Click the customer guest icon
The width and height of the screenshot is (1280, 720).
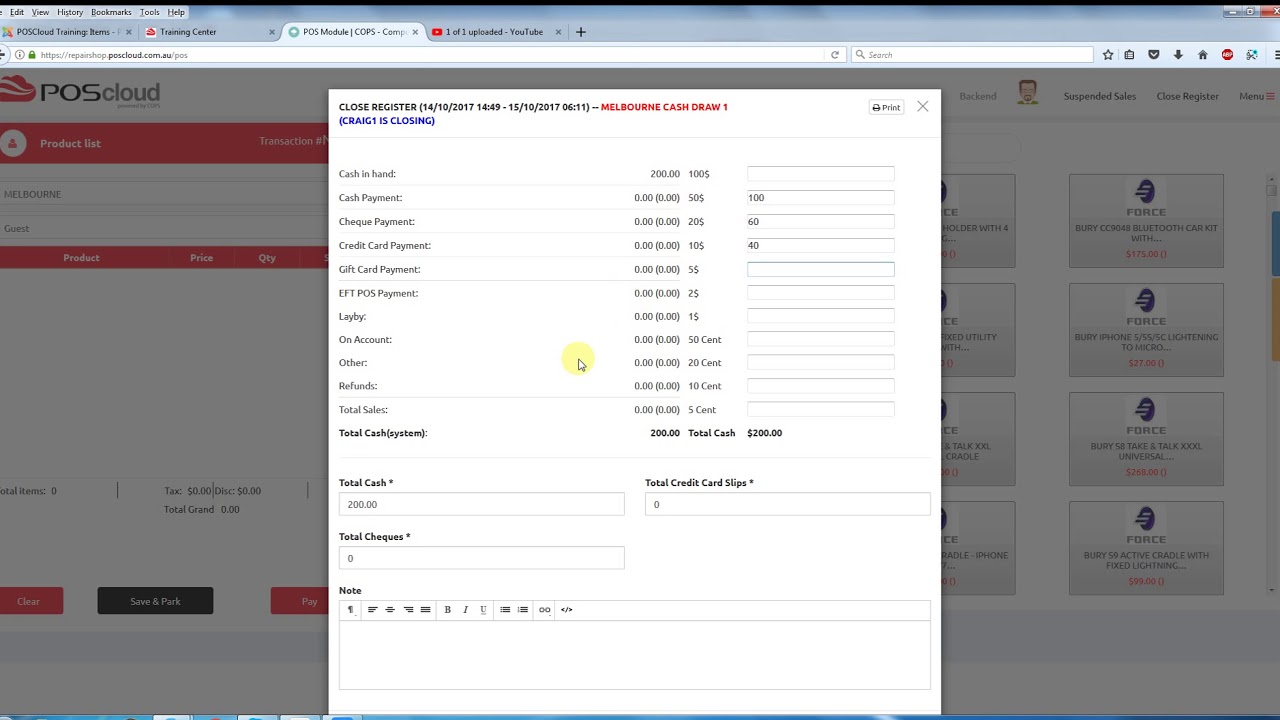point(13,143)
